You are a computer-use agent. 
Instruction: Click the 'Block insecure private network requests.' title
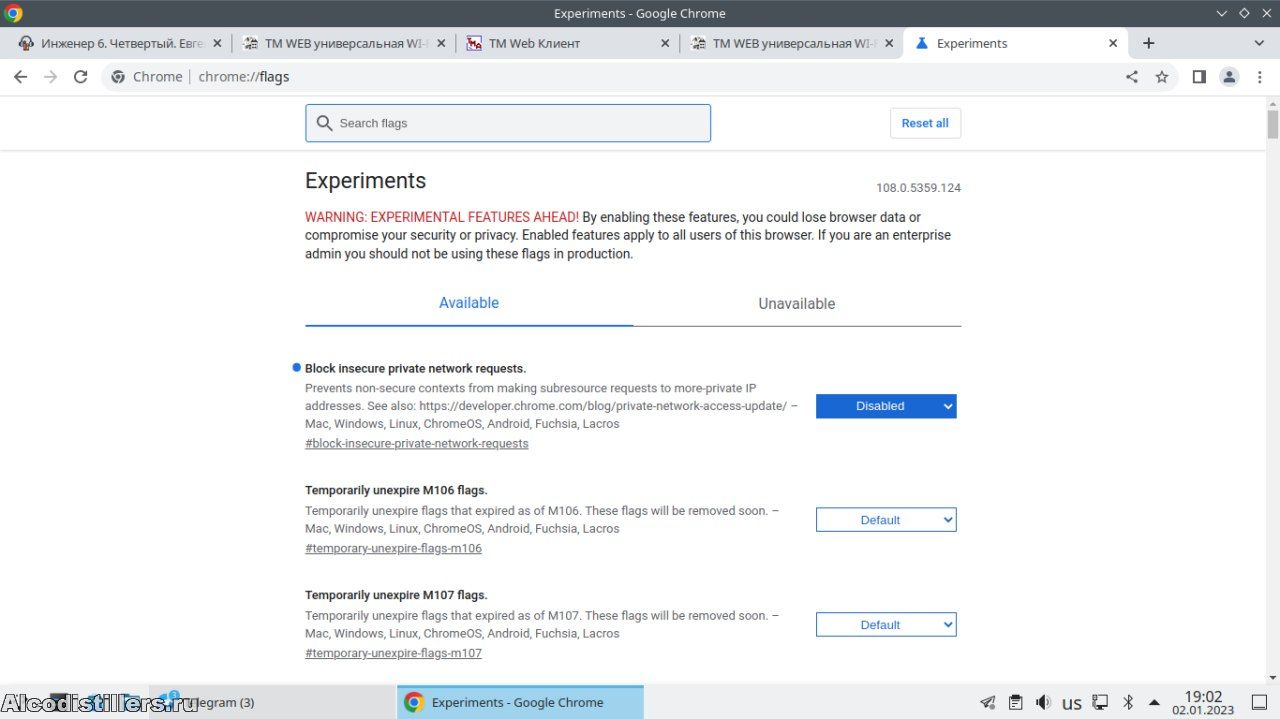415,368
